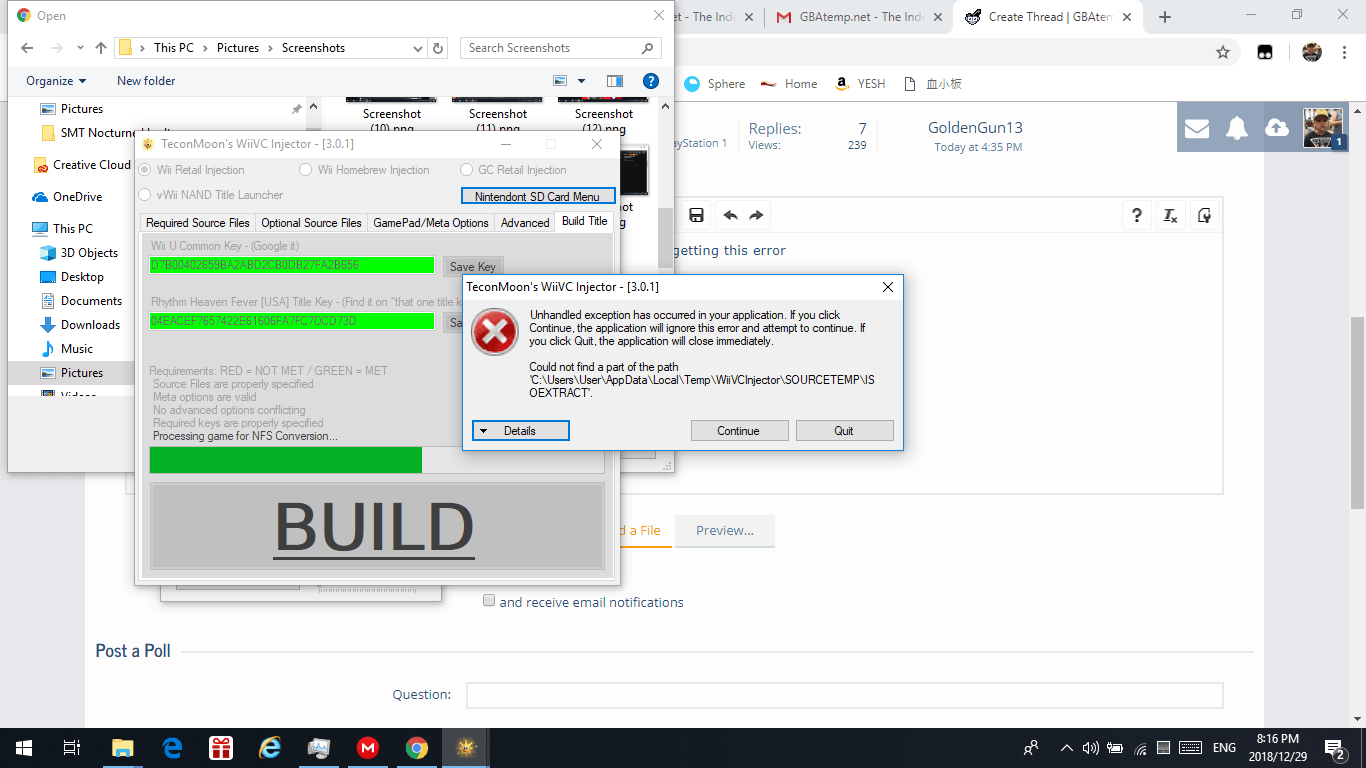Open GBAtemp inbox envelope icon

click(x=1197, y=128)
